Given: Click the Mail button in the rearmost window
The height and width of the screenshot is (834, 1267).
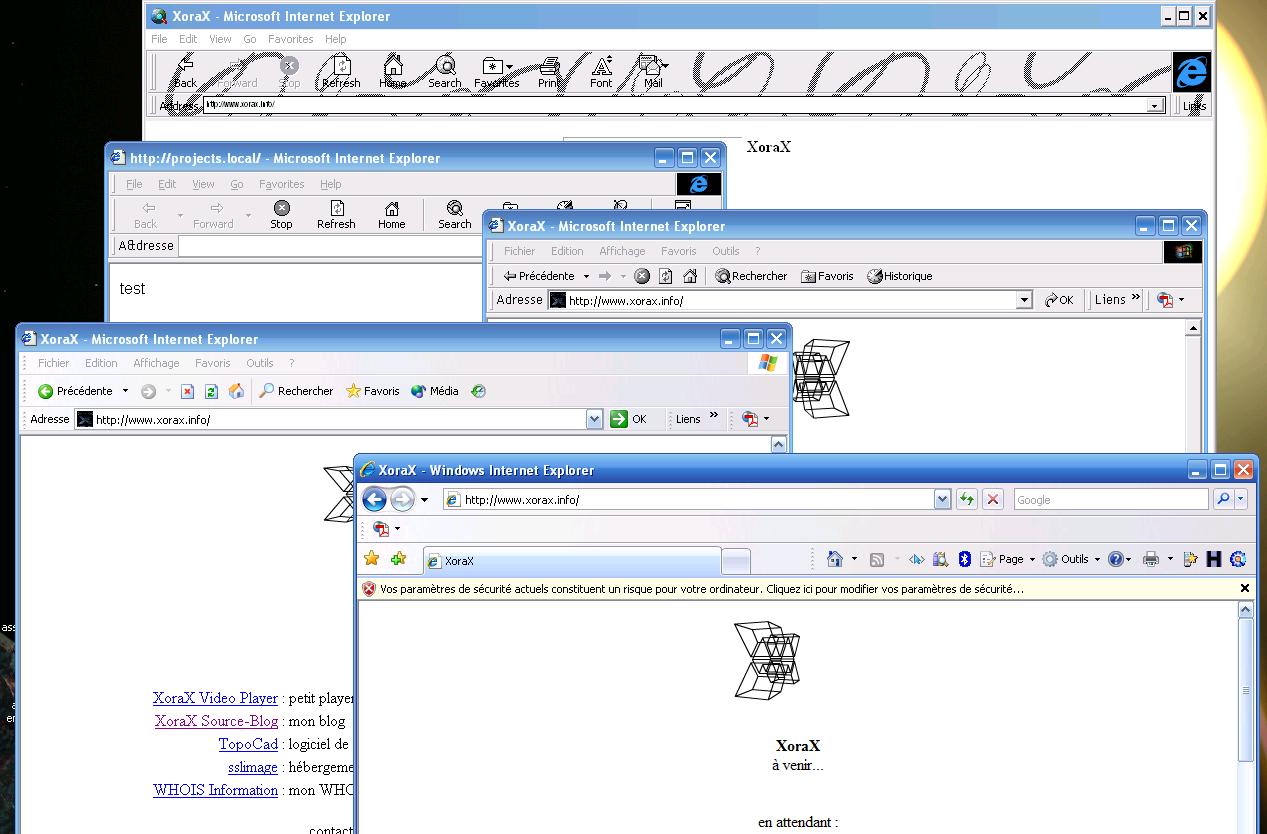Looking at the screenshot, I should point(653,73).
